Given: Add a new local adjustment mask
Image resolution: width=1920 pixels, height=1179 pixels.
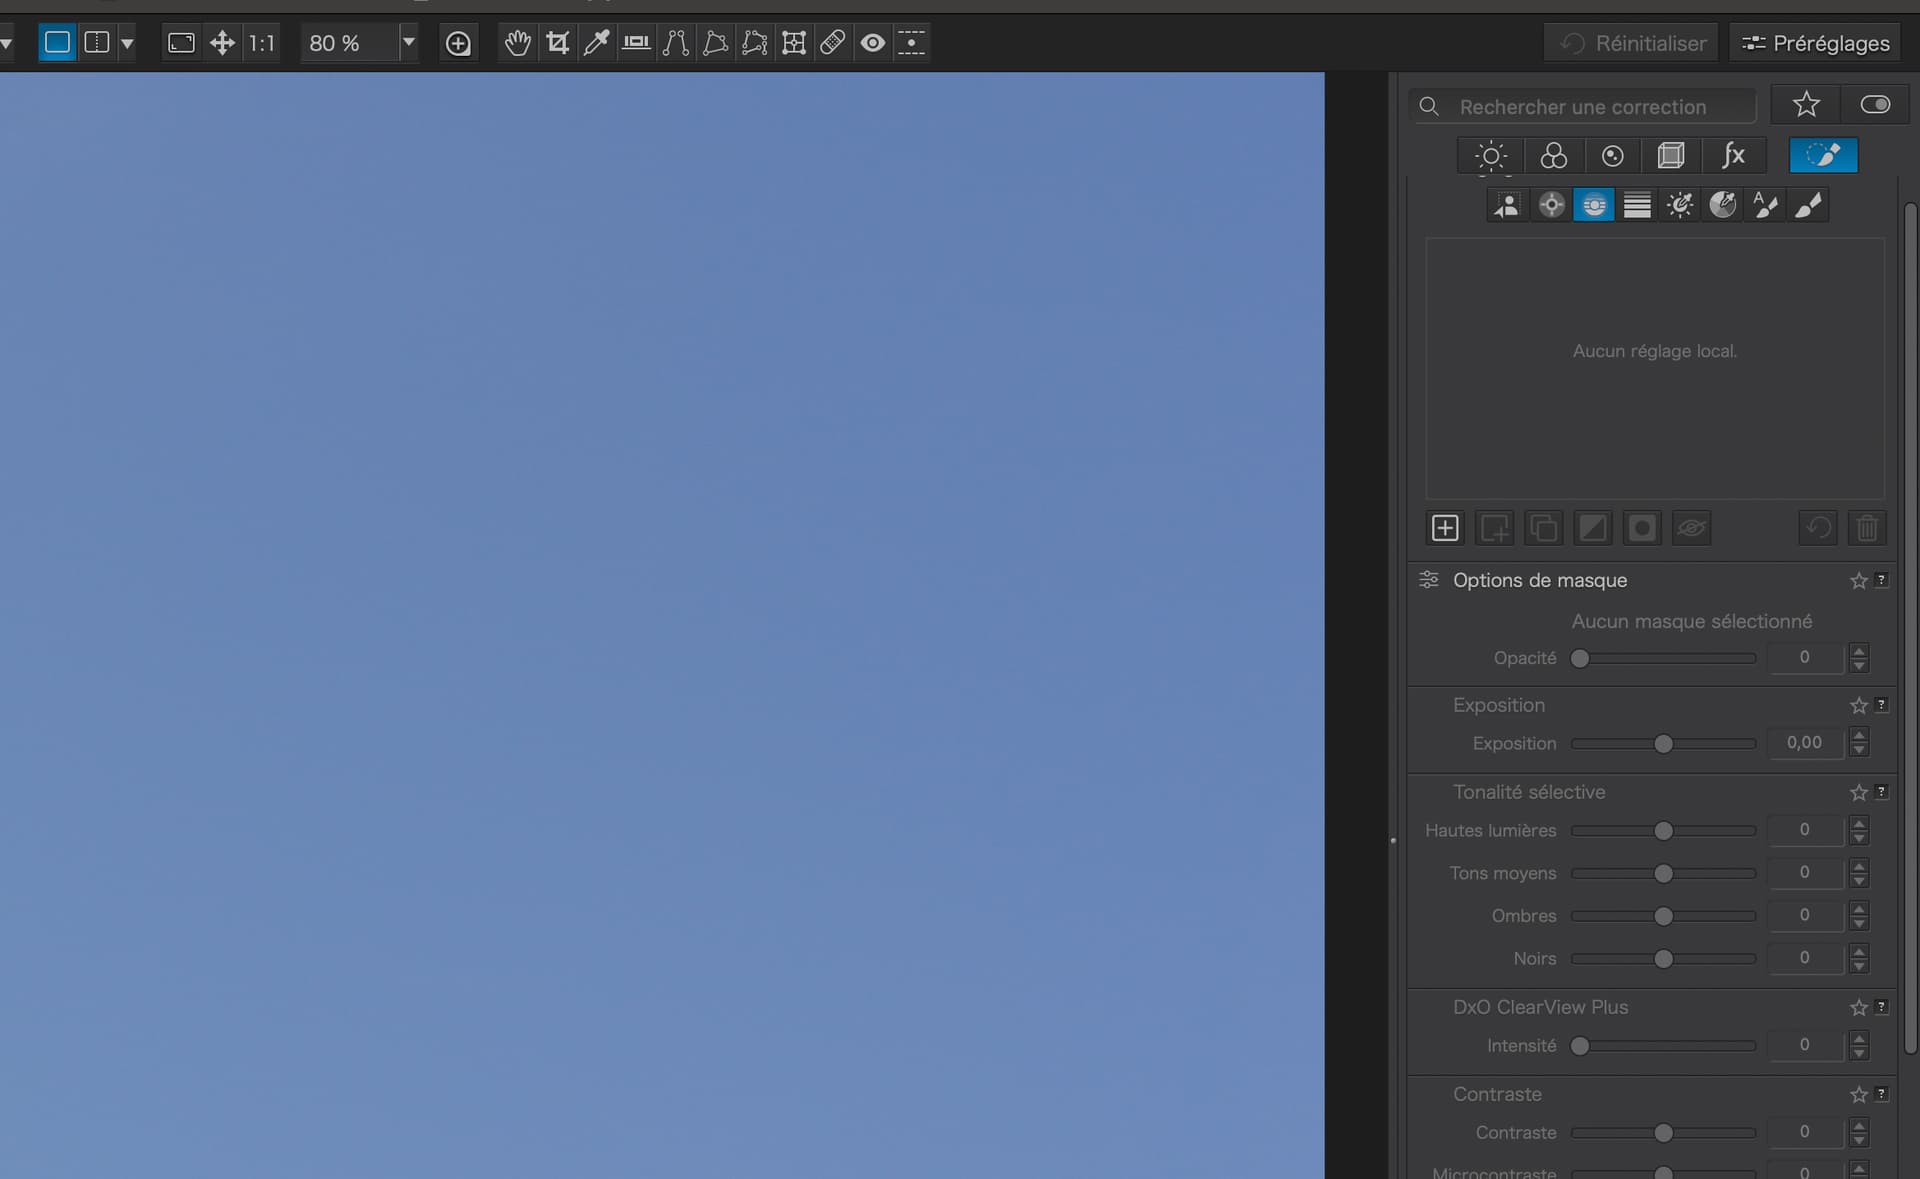Looking at the screenshot, I should 1445,528.
